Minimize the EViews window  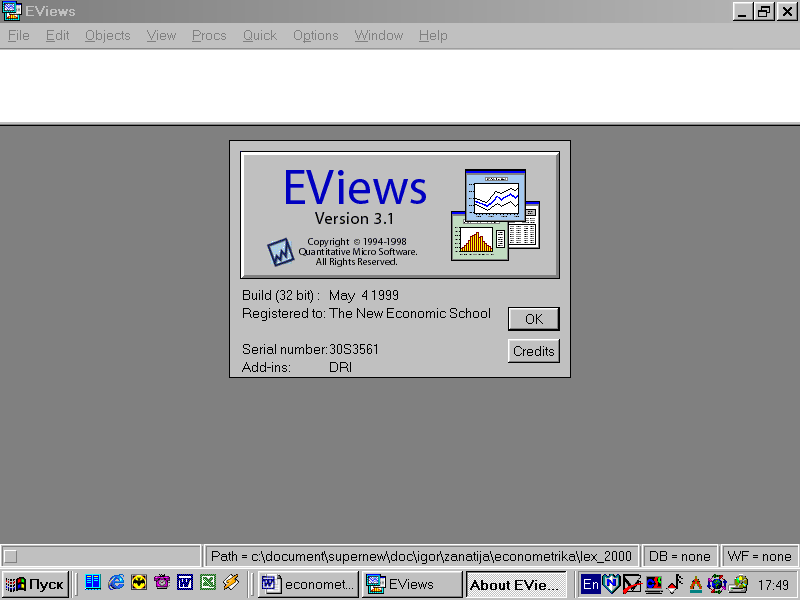pos(743,11)
